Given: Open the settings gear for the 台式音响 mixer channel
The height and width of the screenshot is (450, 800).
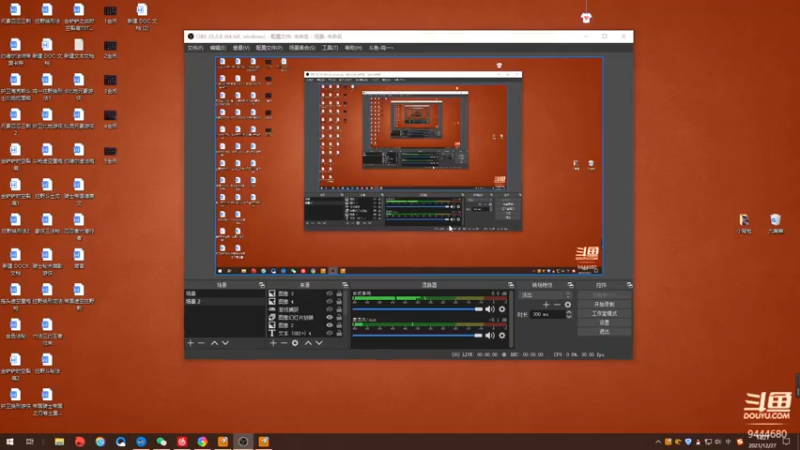Looking at the screenshot, I should point(502,309).
